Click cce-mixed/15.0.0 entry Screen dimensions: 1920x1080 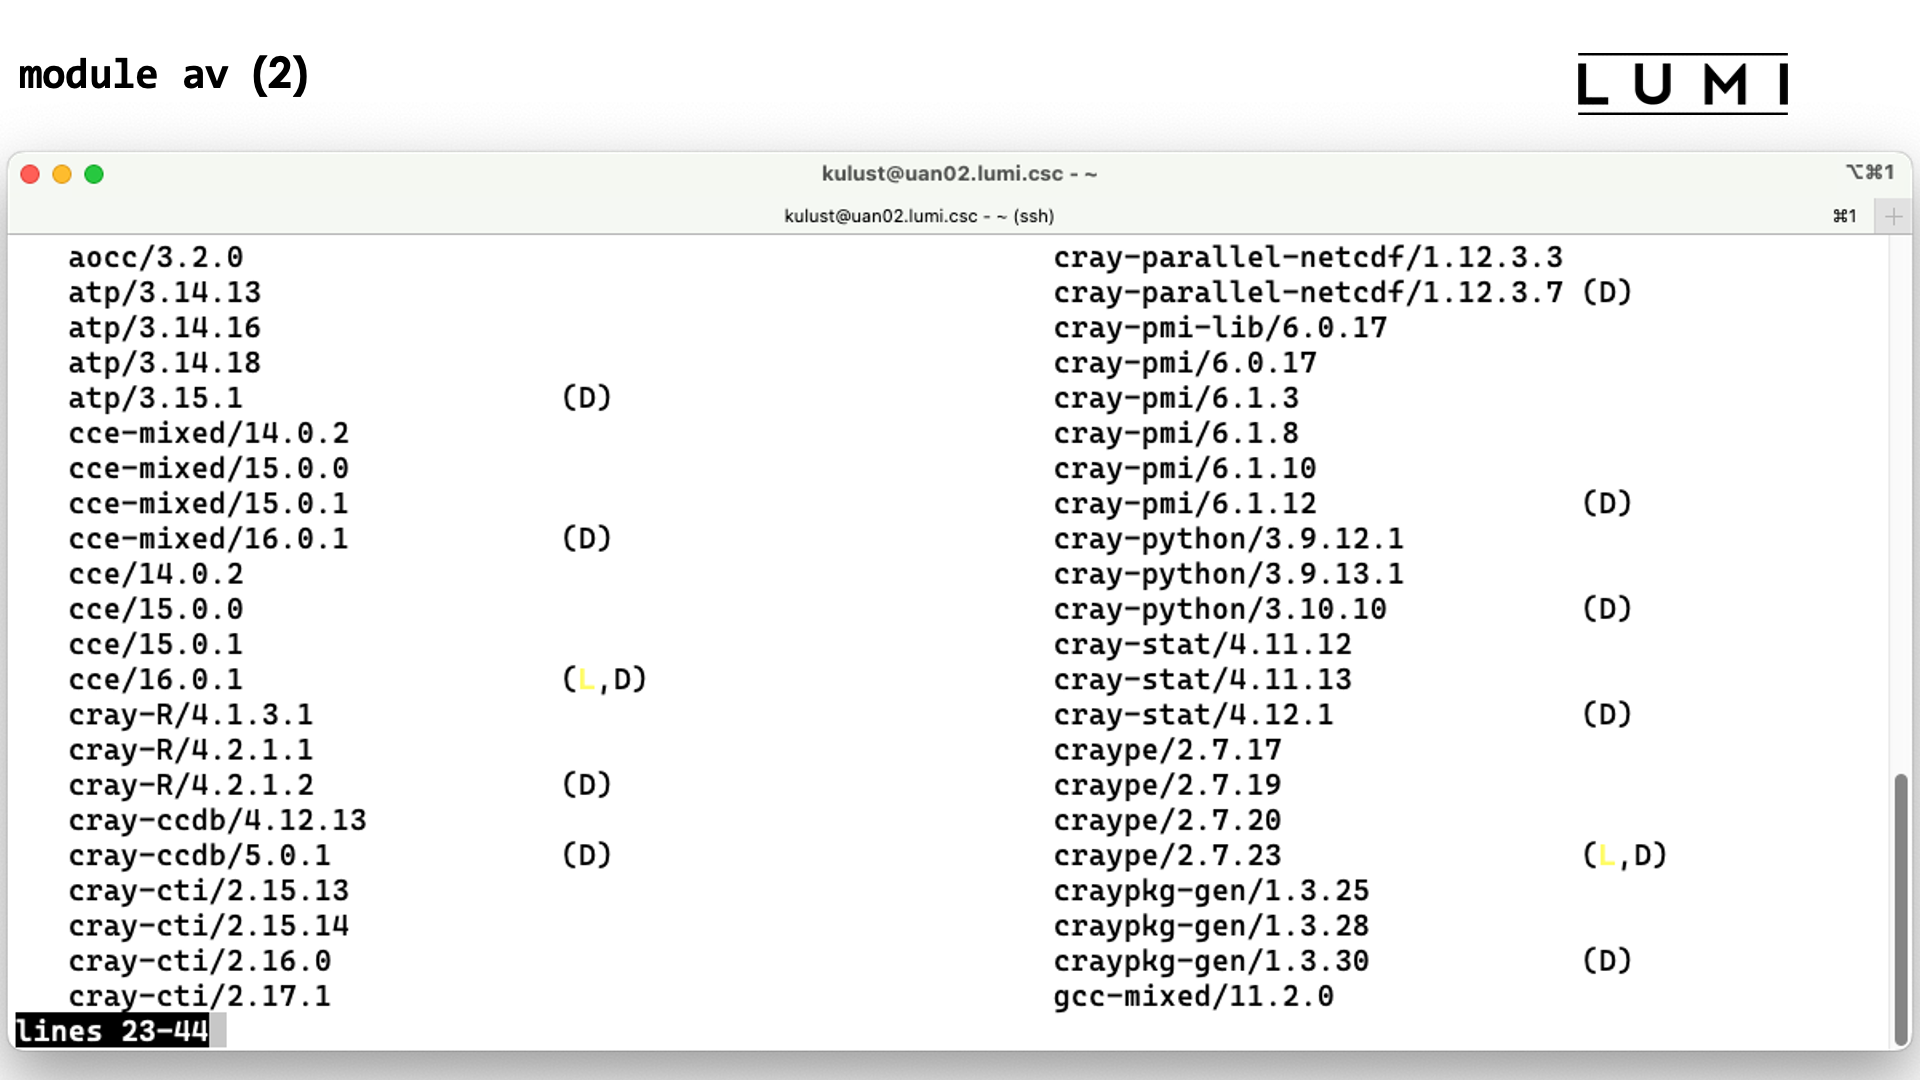click(x=209, y=468)
